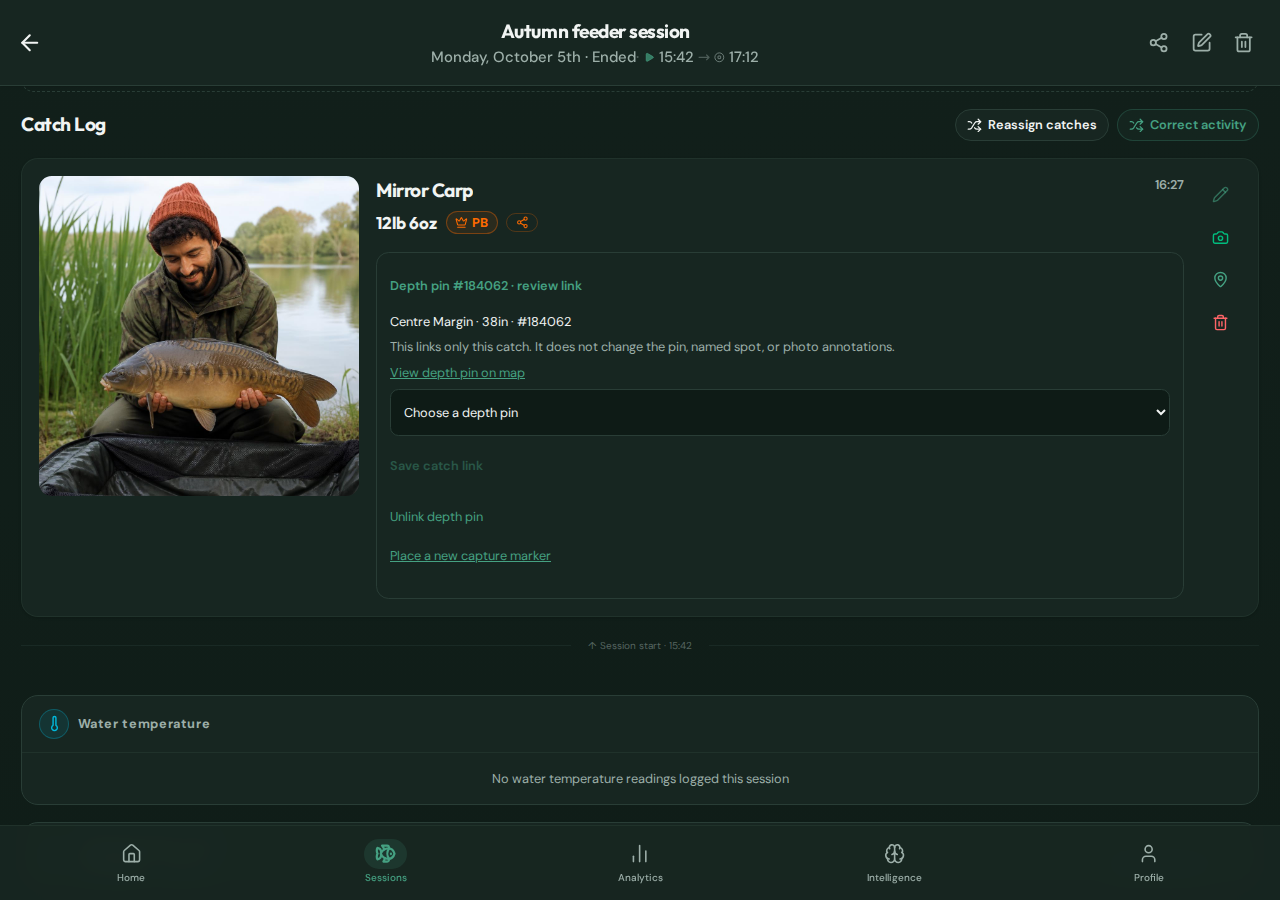Click the water temperature thermometer icon

(x=54, y=724)
